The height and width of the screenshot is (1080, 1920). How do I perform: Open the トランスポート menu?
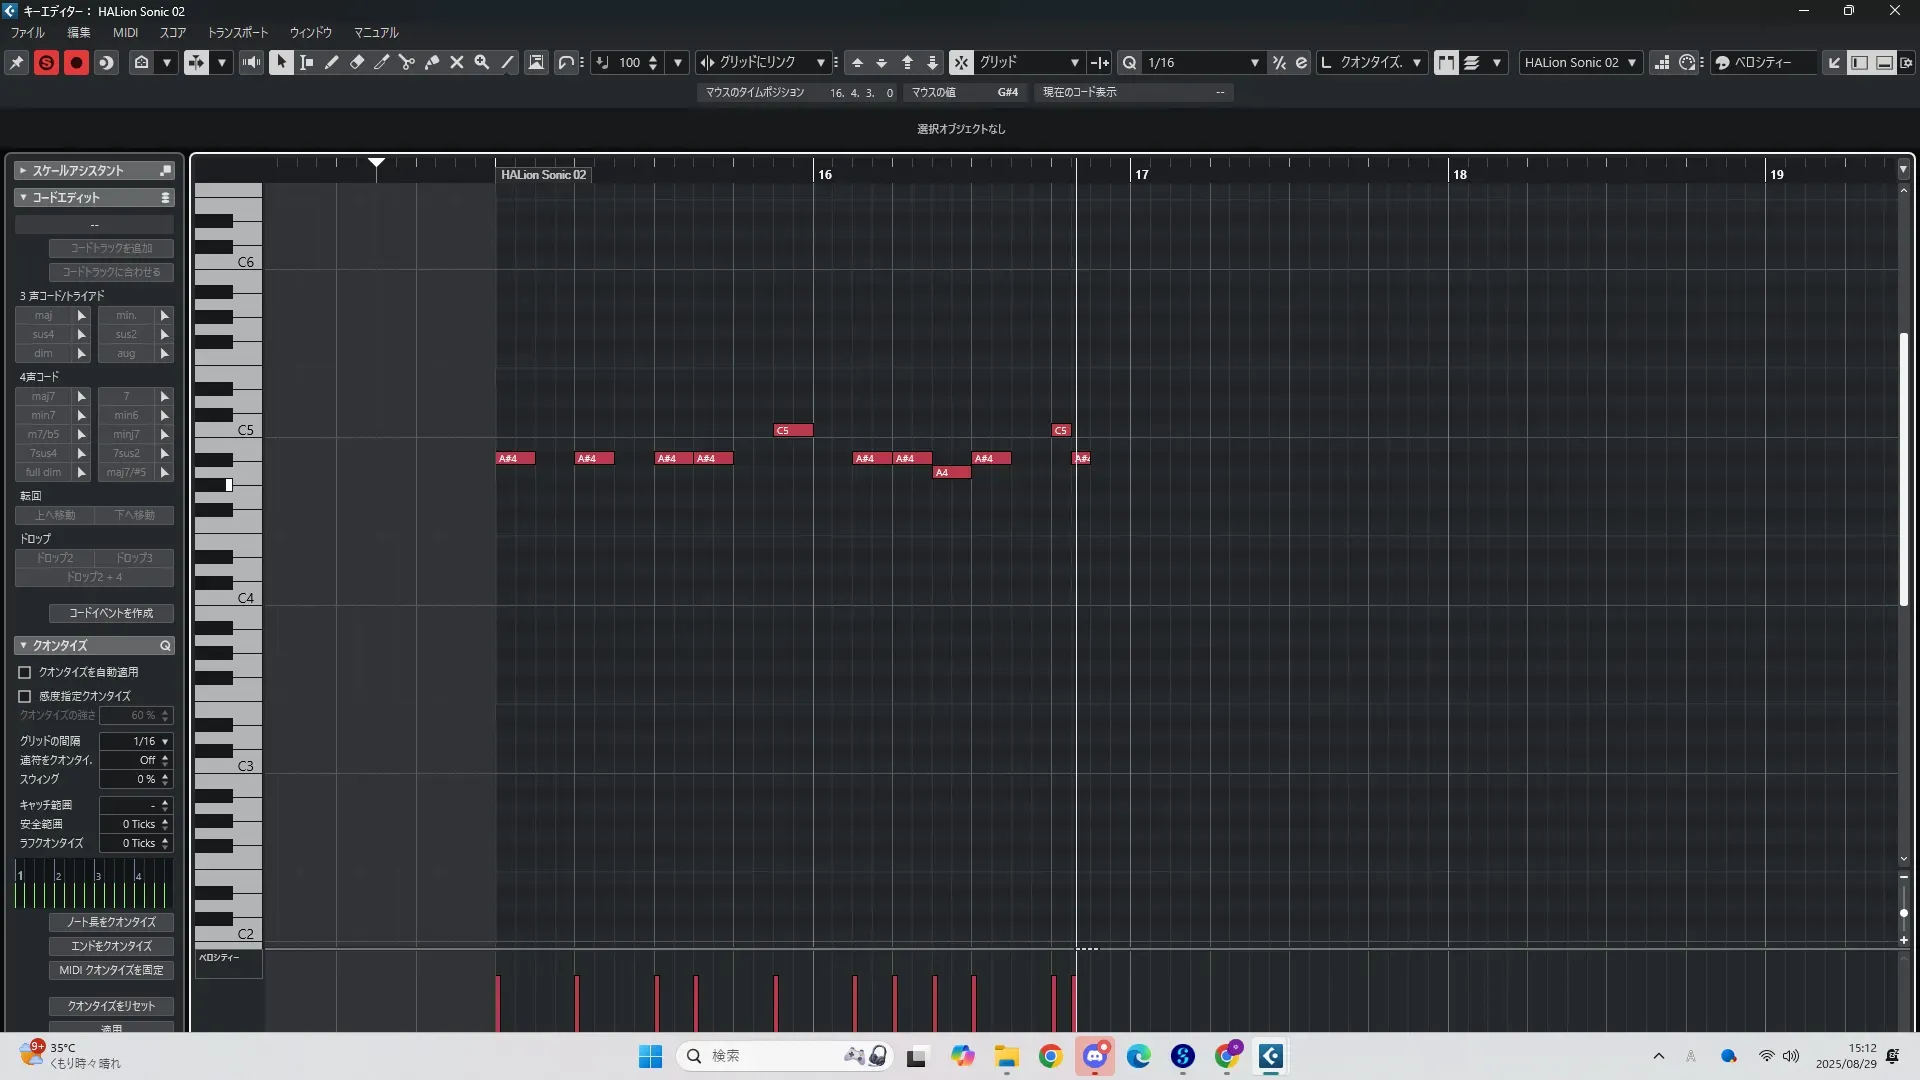[x=237, y=32]
